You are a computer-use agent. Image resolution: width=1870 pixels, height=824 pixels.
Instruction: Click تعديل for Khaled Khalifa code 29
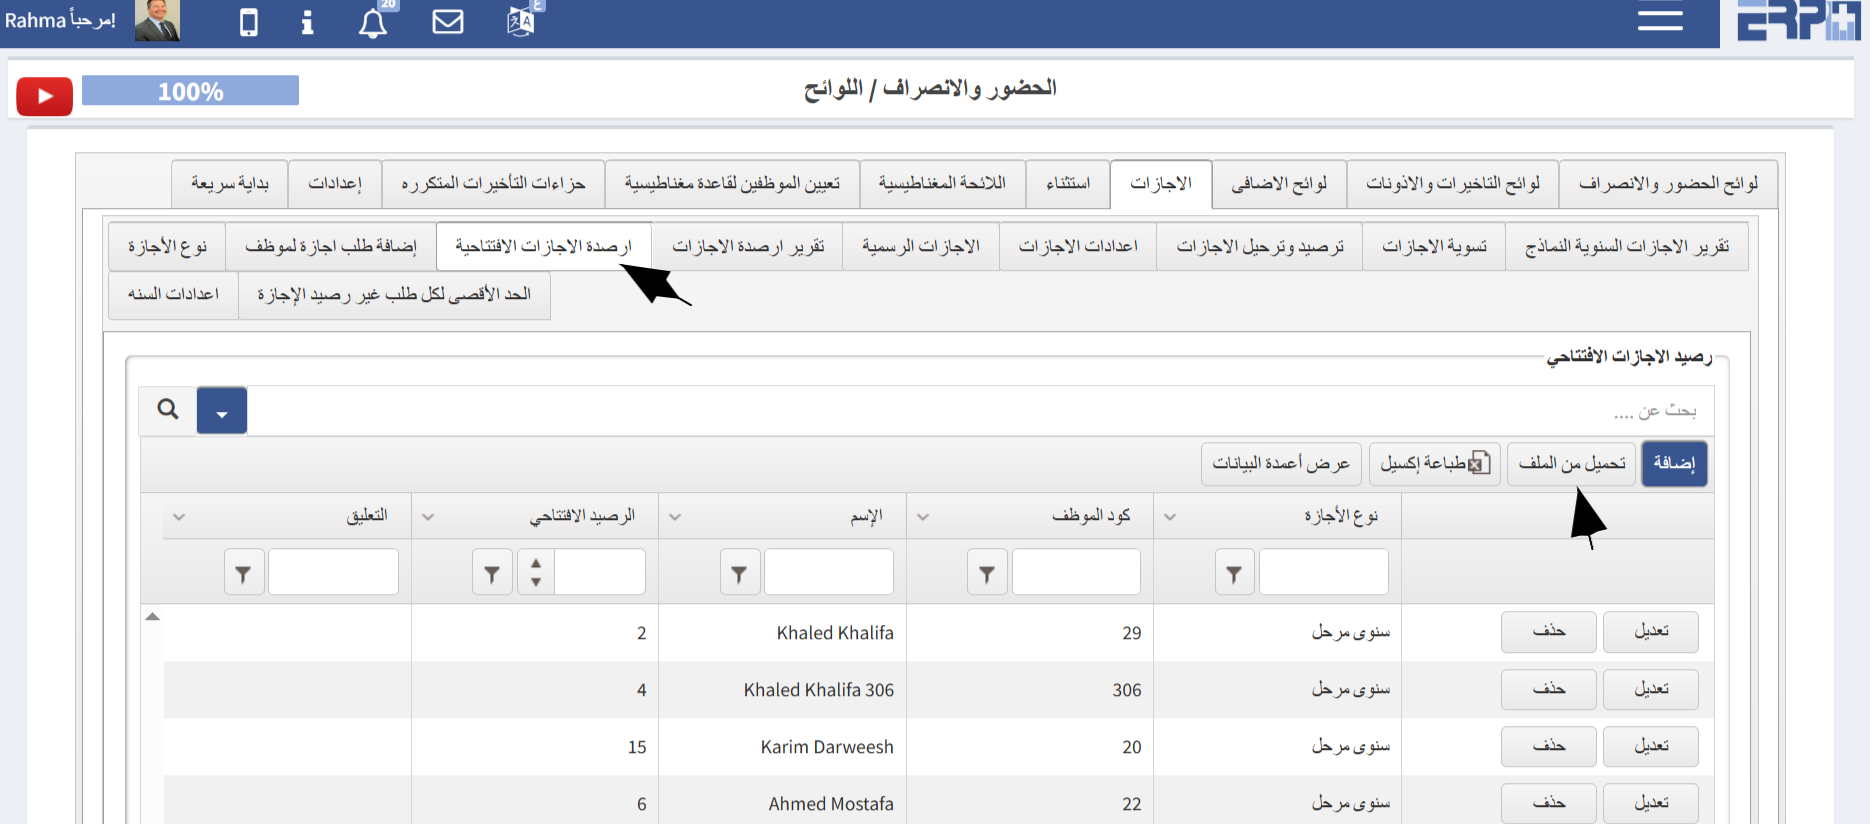[x=1651, y=632]
